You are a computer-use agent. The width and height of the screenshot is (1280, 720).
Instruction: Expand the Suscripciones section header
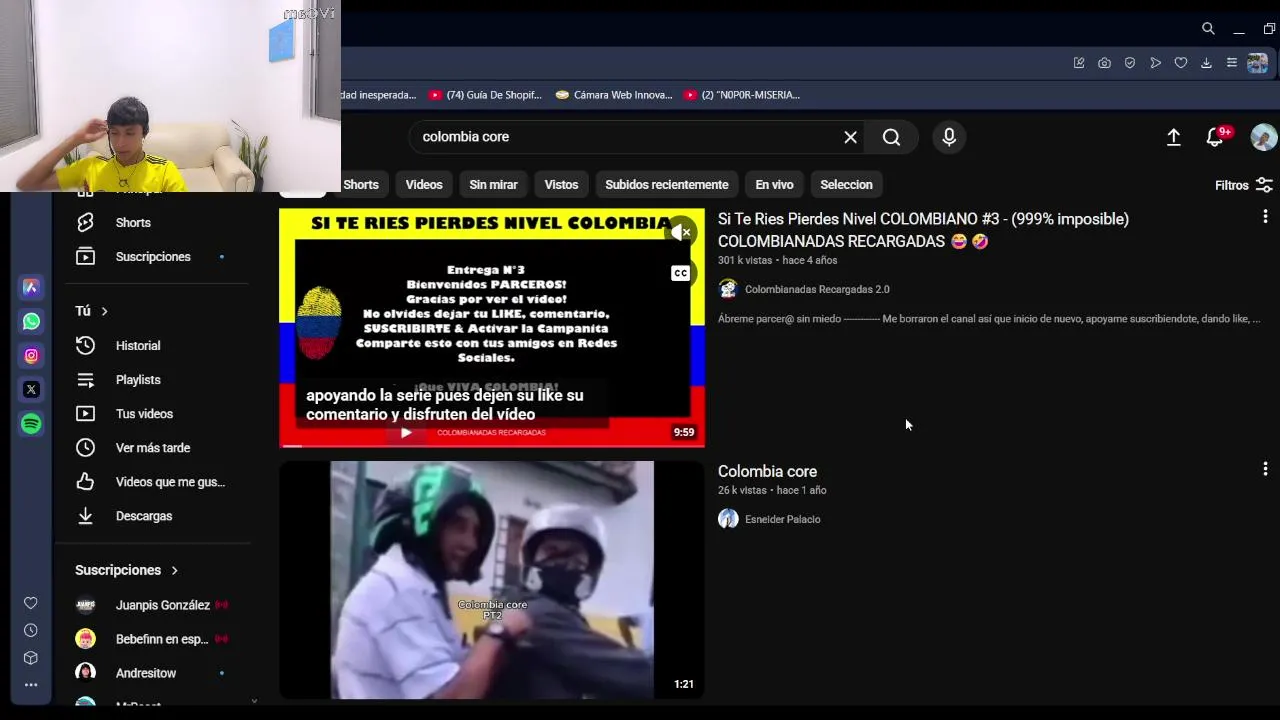[127, 570]
